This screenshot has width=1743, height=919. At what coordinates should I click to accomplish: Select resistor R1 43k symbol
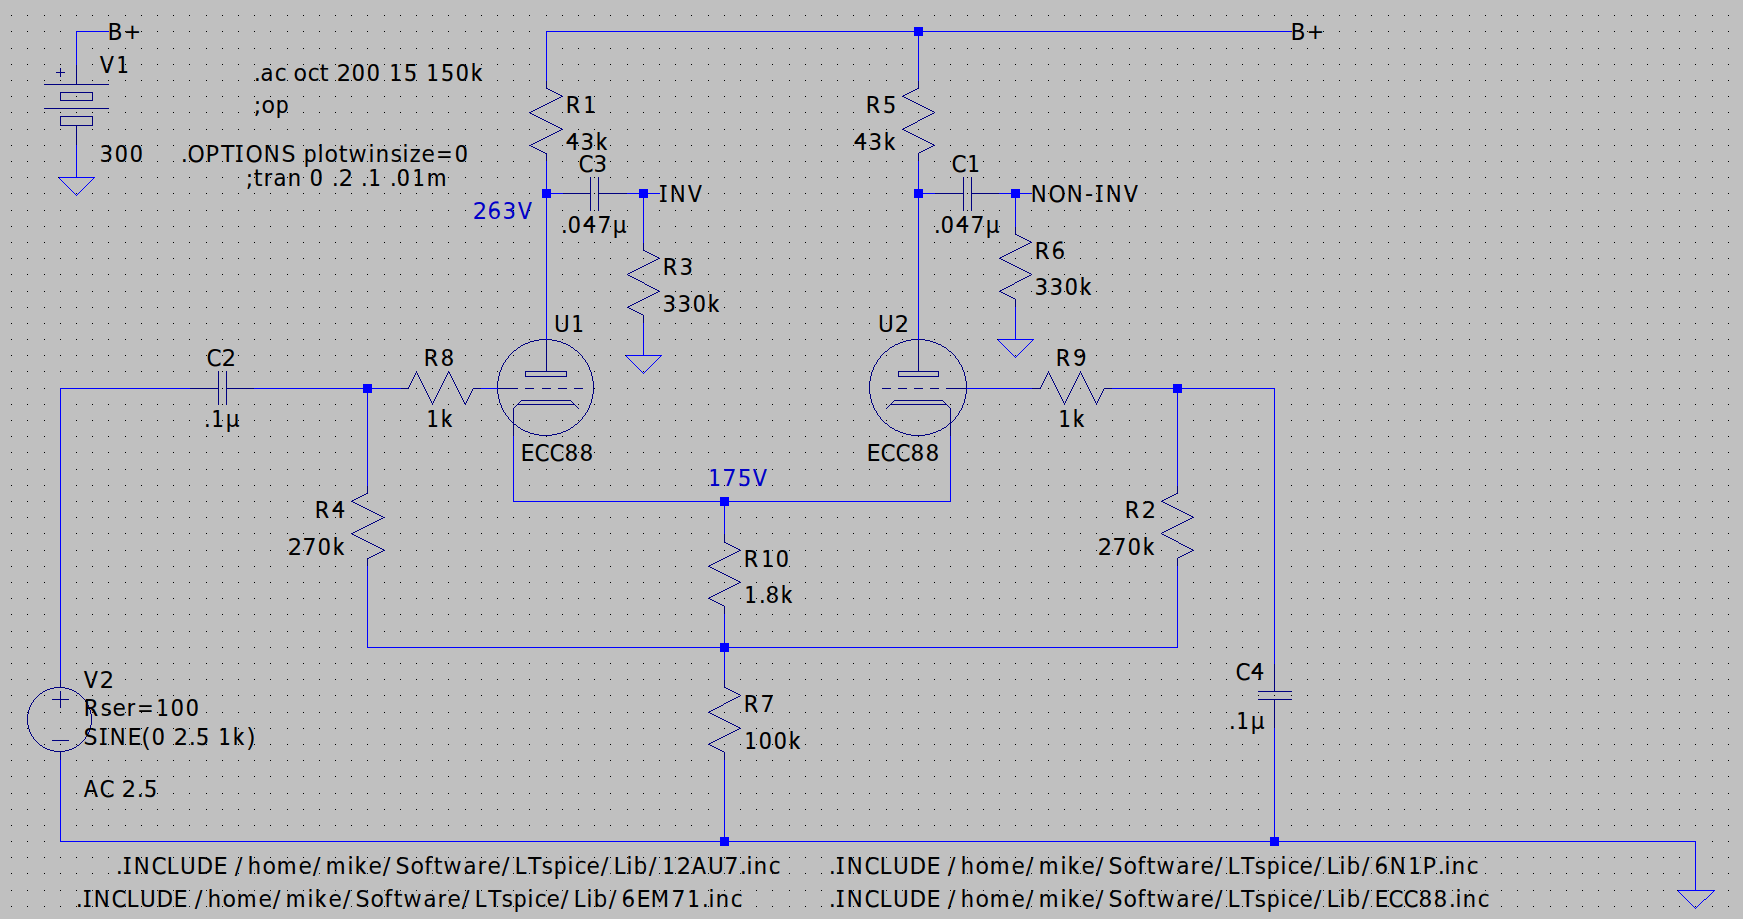pyautogui.click(x=546, y=120)
